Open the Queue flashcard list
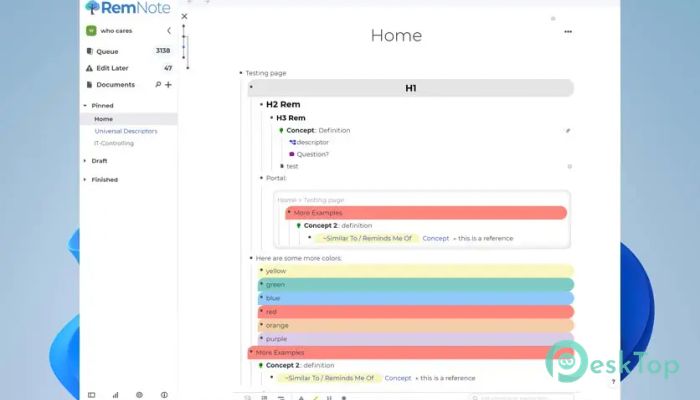This screenshot has height=400, width=700. [107, 50]
